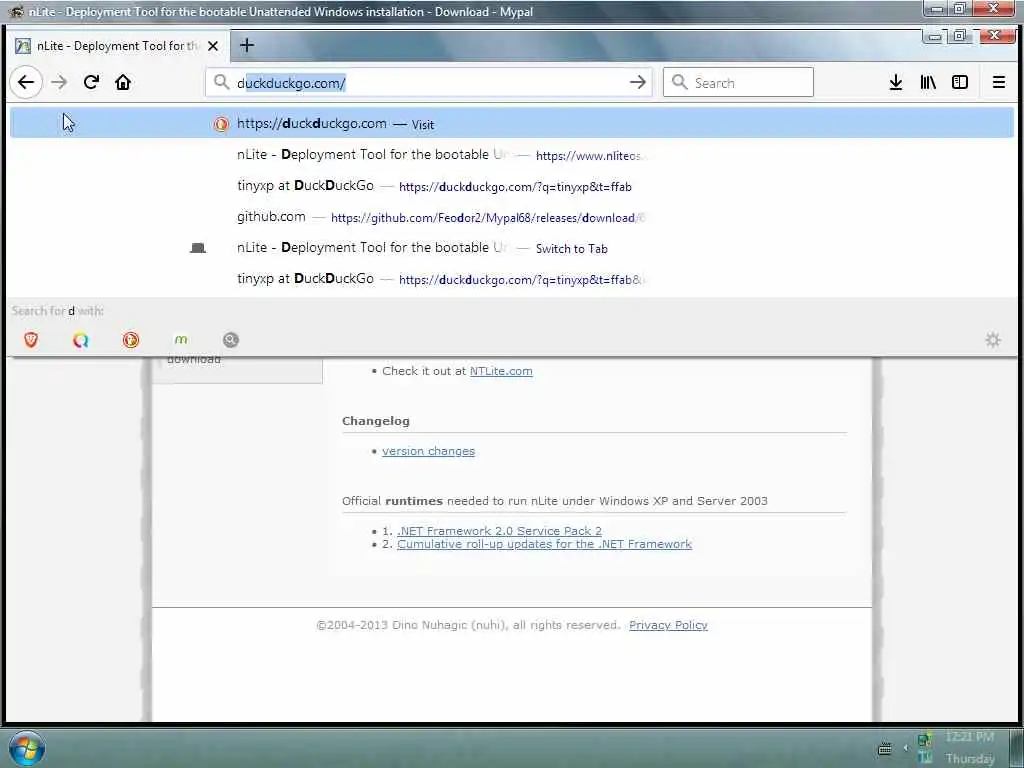The width and height of the screenshot is (1024, 768).
Task: Click the Go arrow in the address bar
Action: pyautogui.click(x=637, y=82)
